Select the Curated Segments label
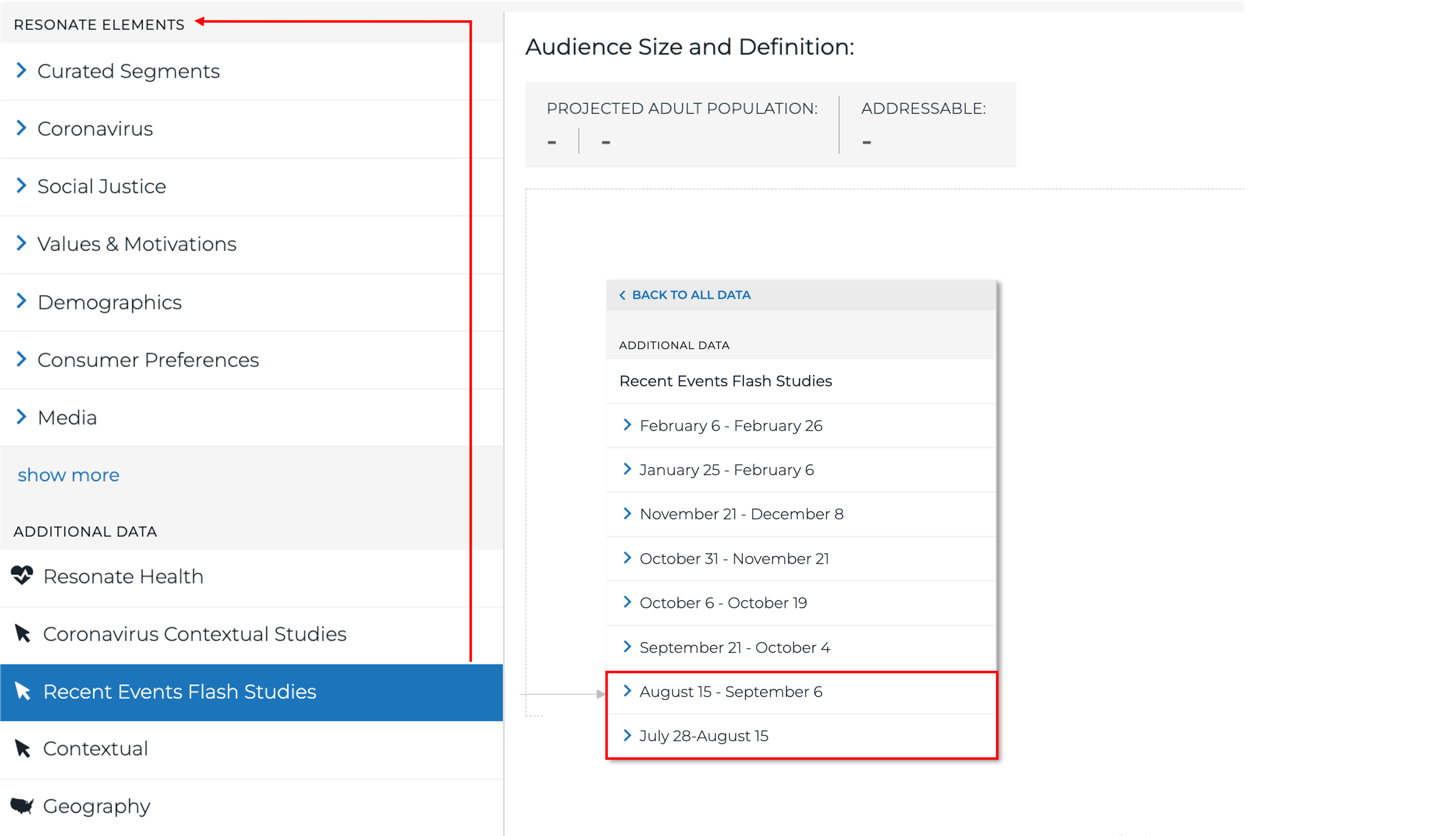Screen dimensions: 1430x836 coord(128,71)
